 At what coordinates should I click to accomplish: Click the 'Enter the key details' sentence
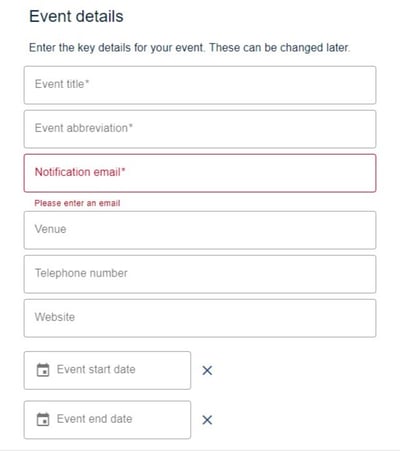tap(116, 48)
